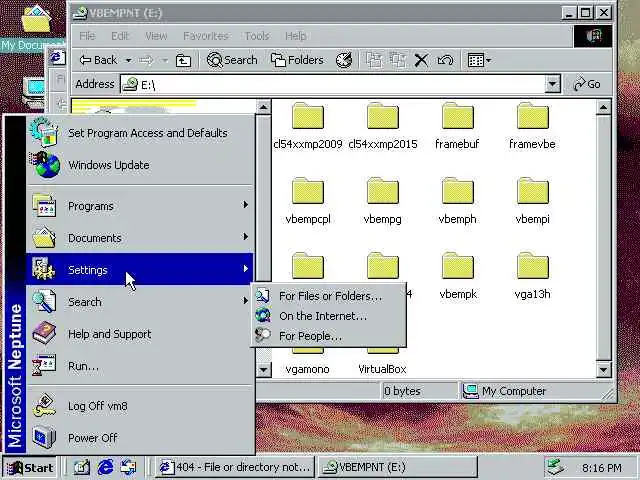Select the vbemph folder

457,201
